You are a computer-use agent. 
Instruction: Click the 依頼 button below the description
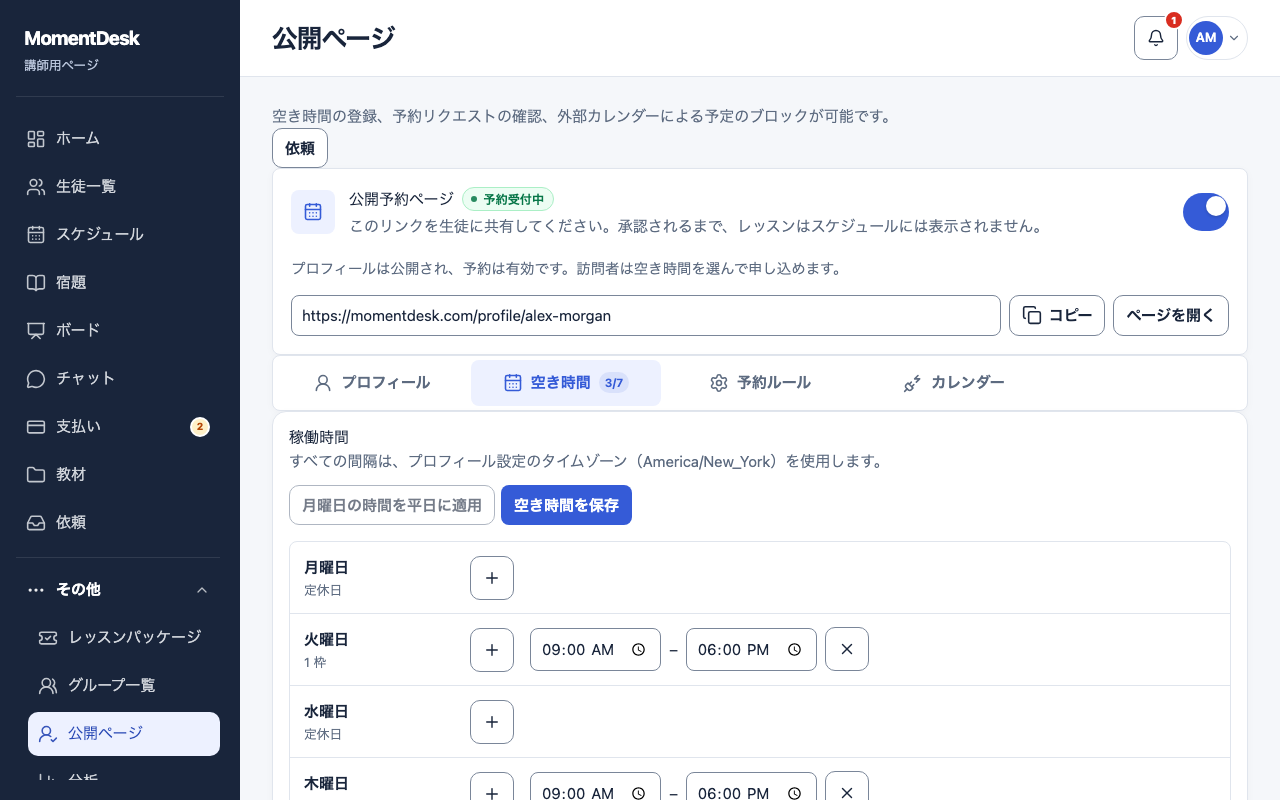pyautogui.click(x=300, y=148)
